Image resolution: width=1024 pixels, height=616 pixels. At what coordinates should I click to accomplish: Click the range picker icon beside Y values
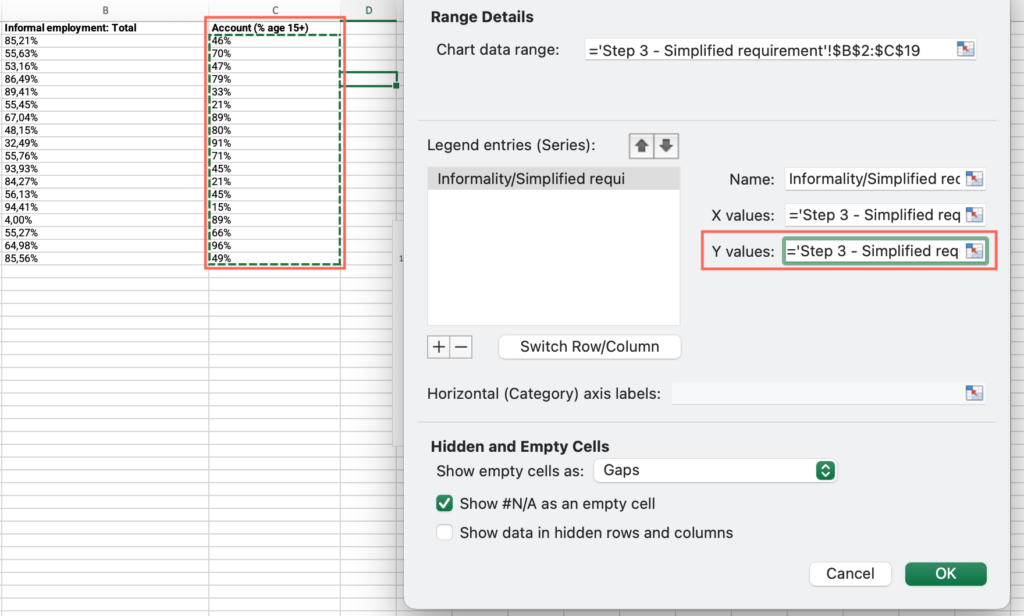tap(974, 251)
